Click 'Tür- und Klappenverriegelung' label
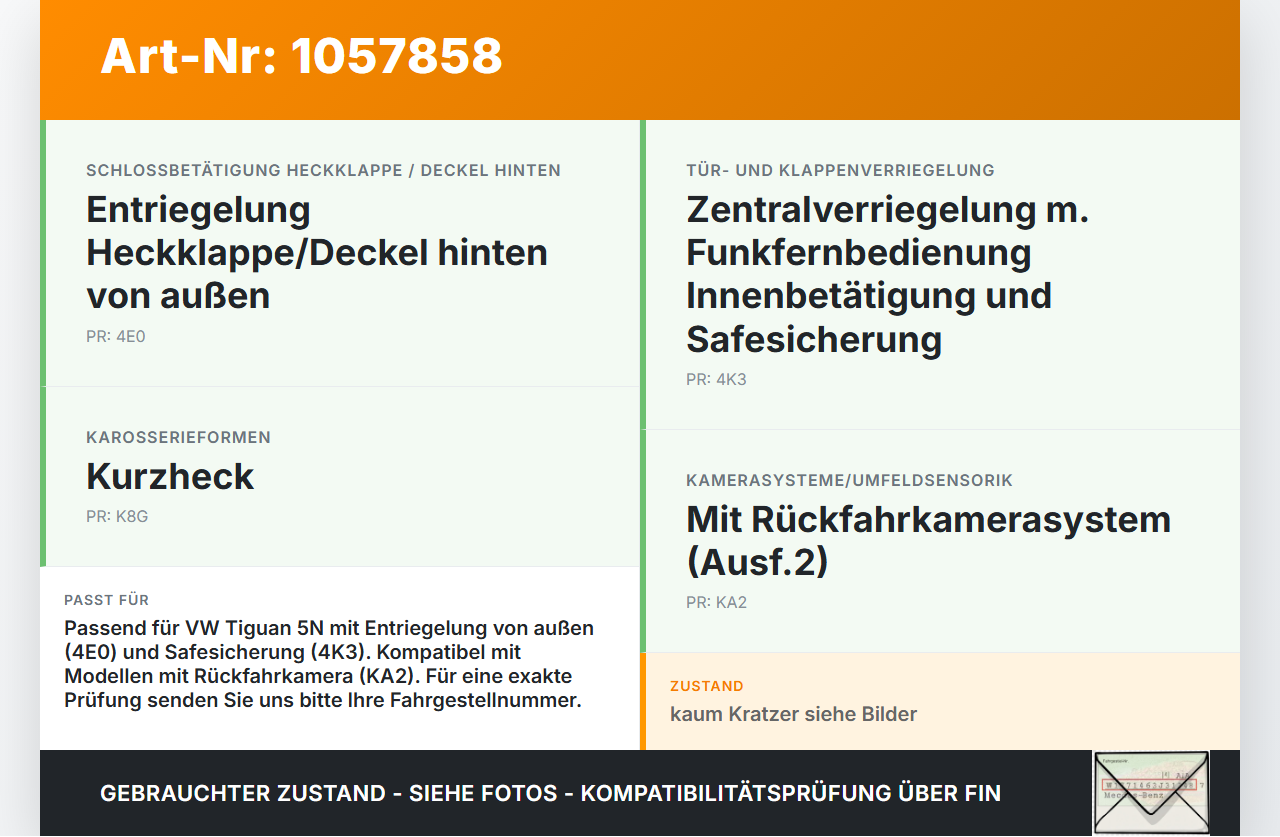Viewport: 1280px width, 837px height. (x=840, y=170)
